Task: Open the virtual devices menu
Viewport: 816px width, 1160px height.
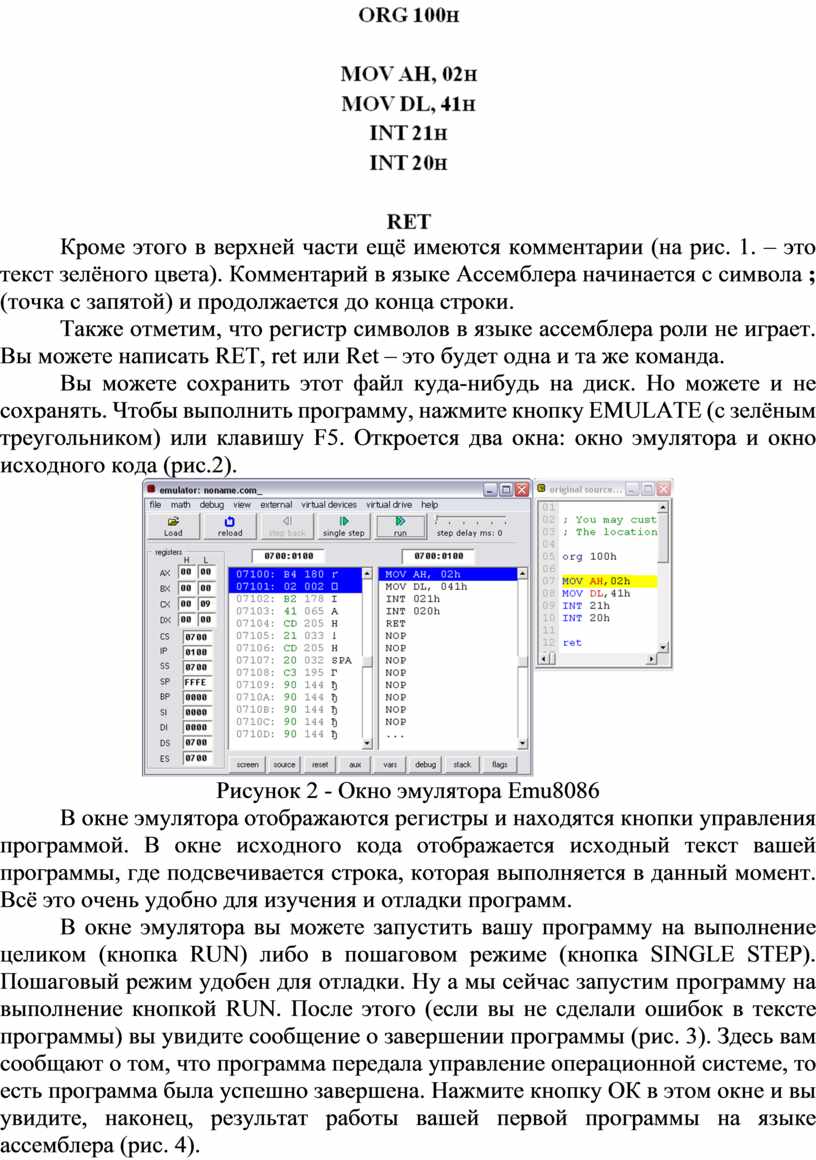Action: (x=328, y=505)
